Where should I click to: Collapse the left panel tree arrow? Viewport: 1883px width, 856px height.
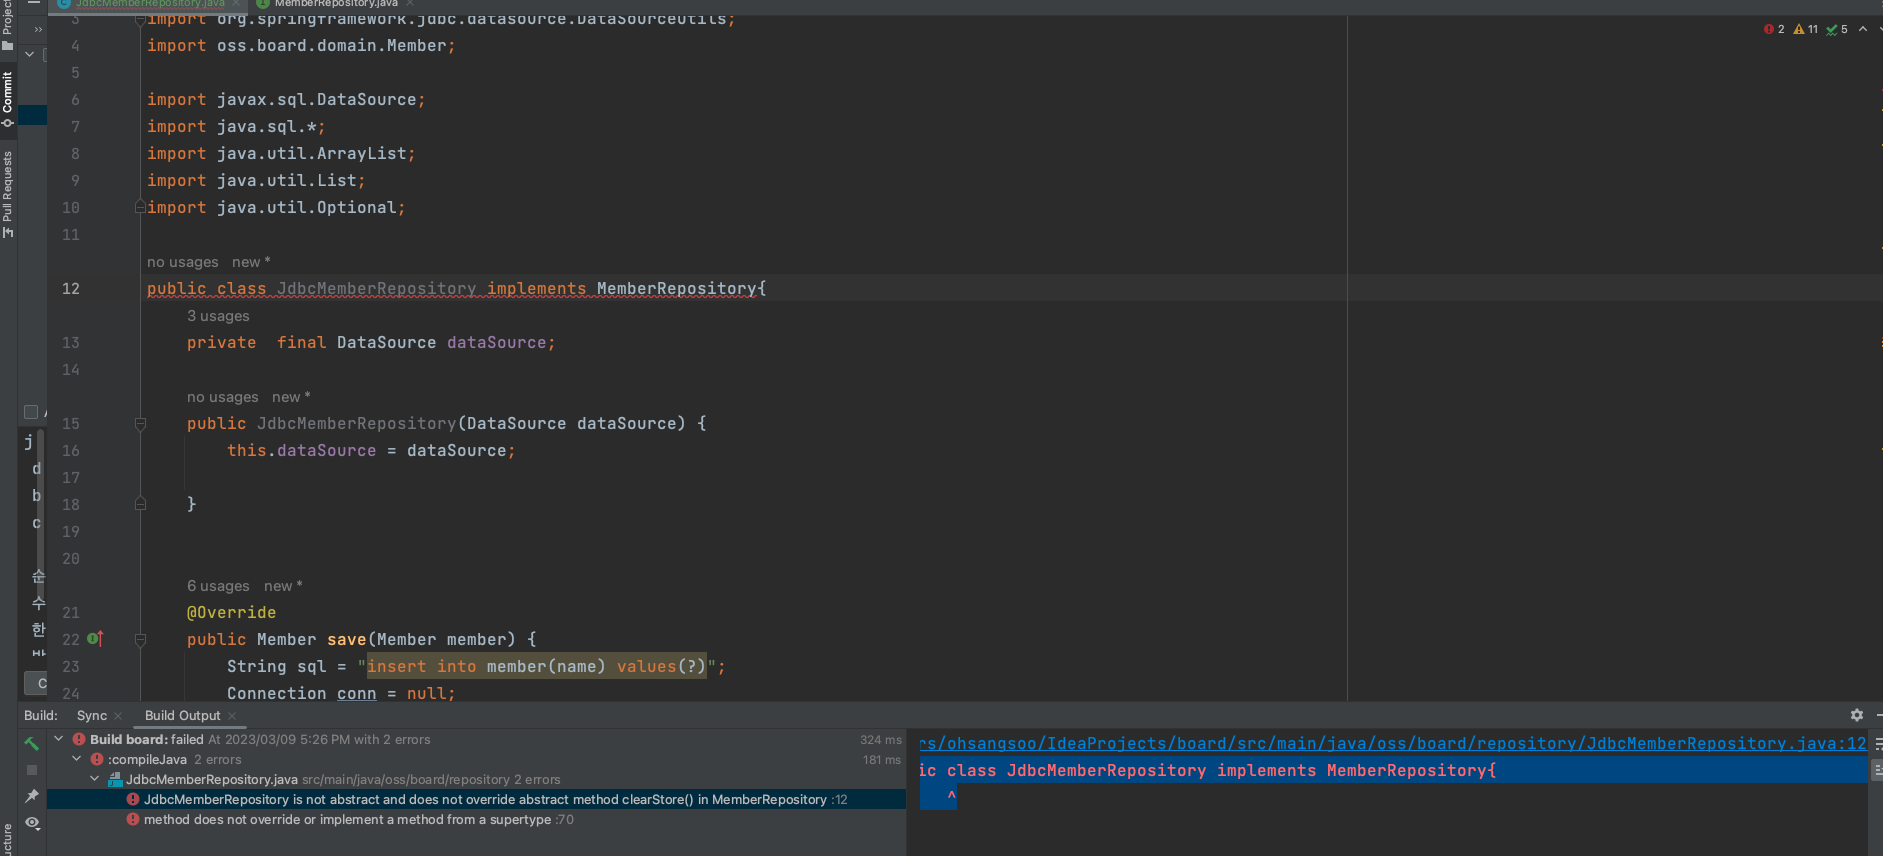[30, 54]
